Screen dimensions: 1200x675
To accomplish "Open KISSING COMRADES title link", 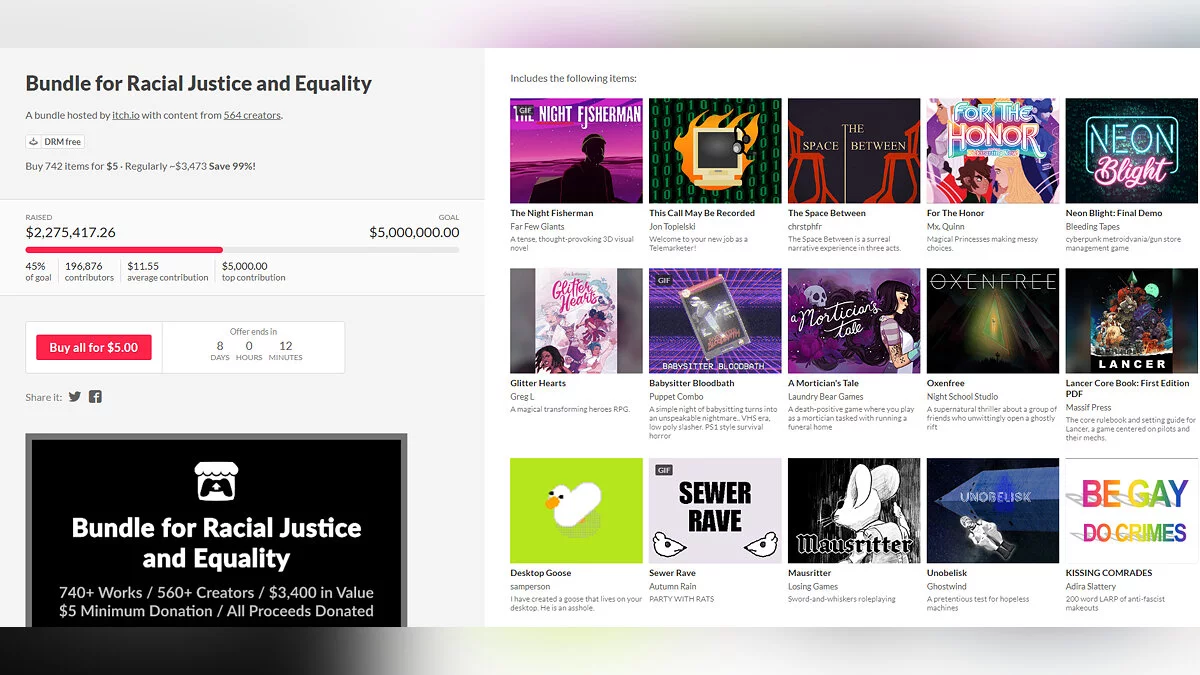I will (x=1109, y=573).
